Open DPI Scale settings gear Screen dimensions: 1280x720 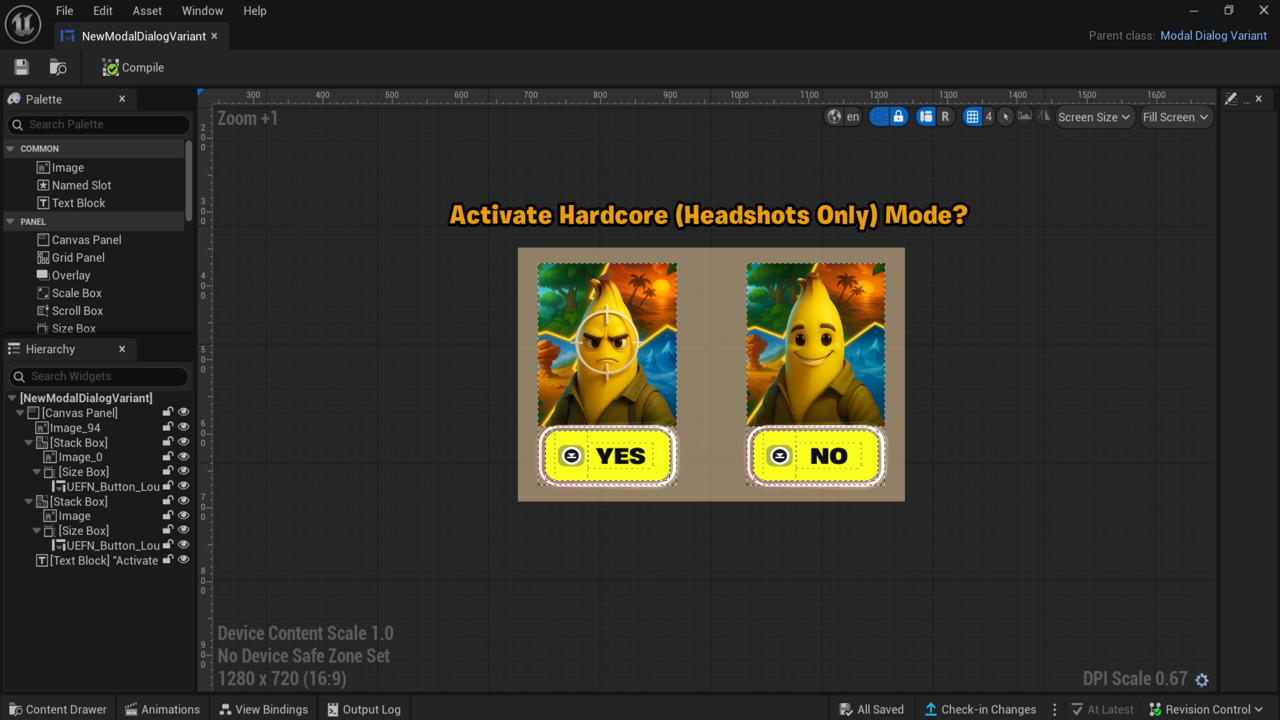[x=1202, y=679]
